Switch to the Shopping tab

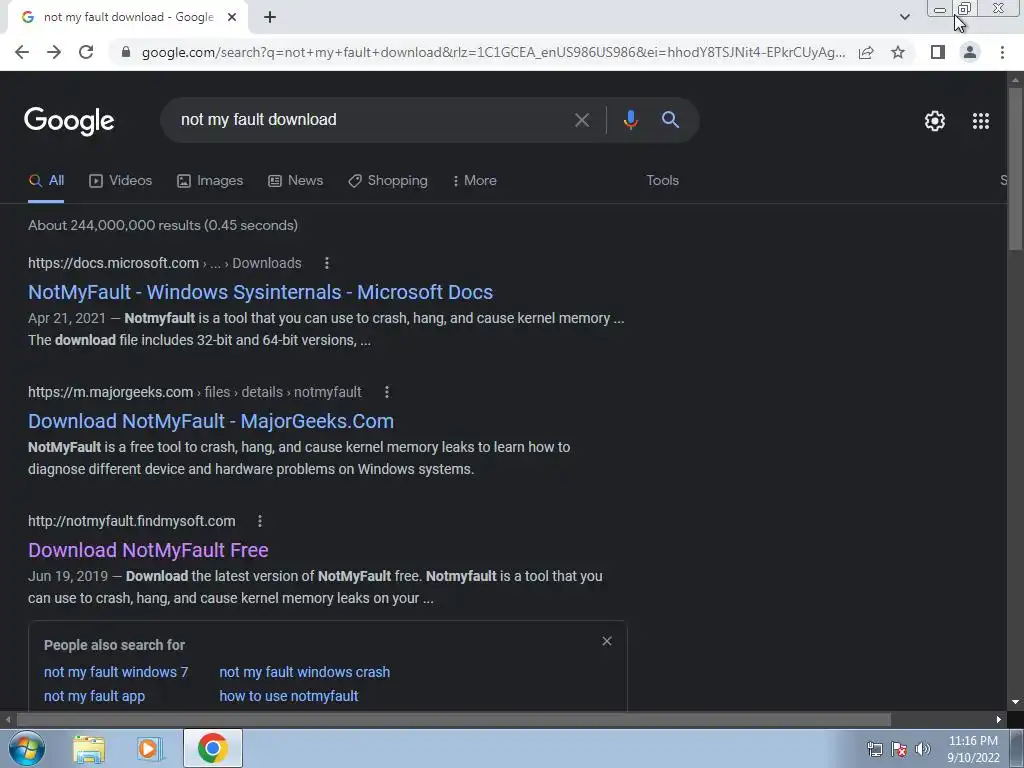point(388,181)
